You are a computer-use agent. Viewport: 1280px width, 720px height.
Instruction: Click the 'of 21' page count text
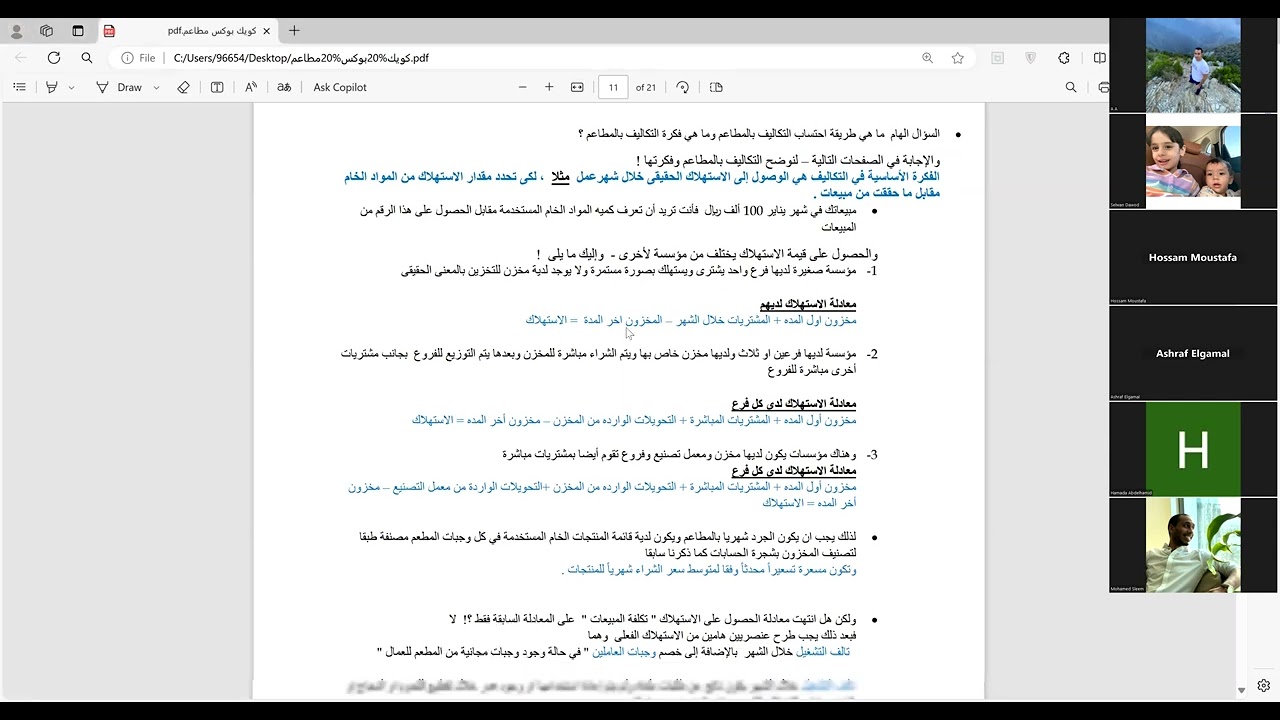[646, 87]
